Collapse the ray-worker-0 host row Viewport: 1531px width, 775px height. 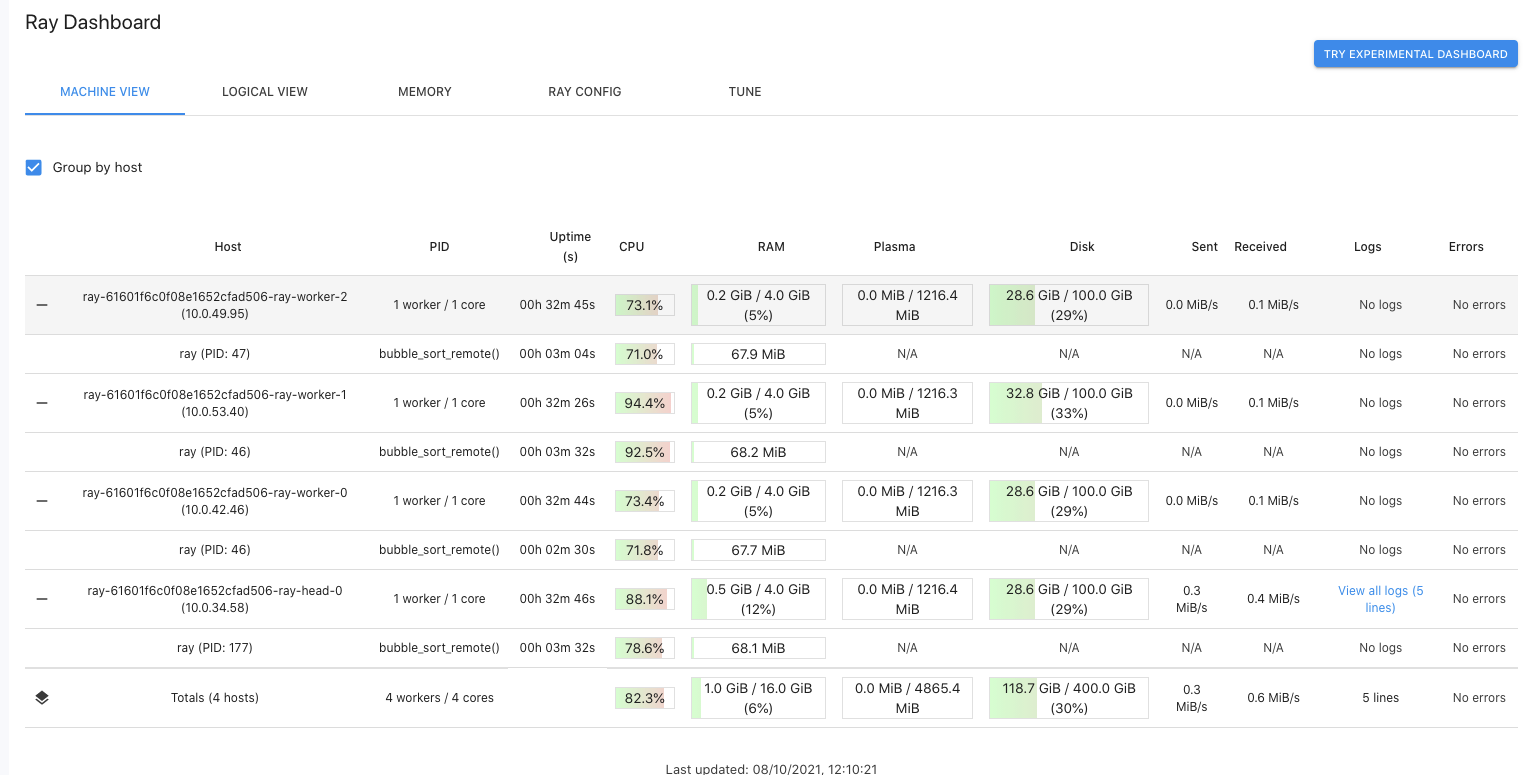click(41, 500)
